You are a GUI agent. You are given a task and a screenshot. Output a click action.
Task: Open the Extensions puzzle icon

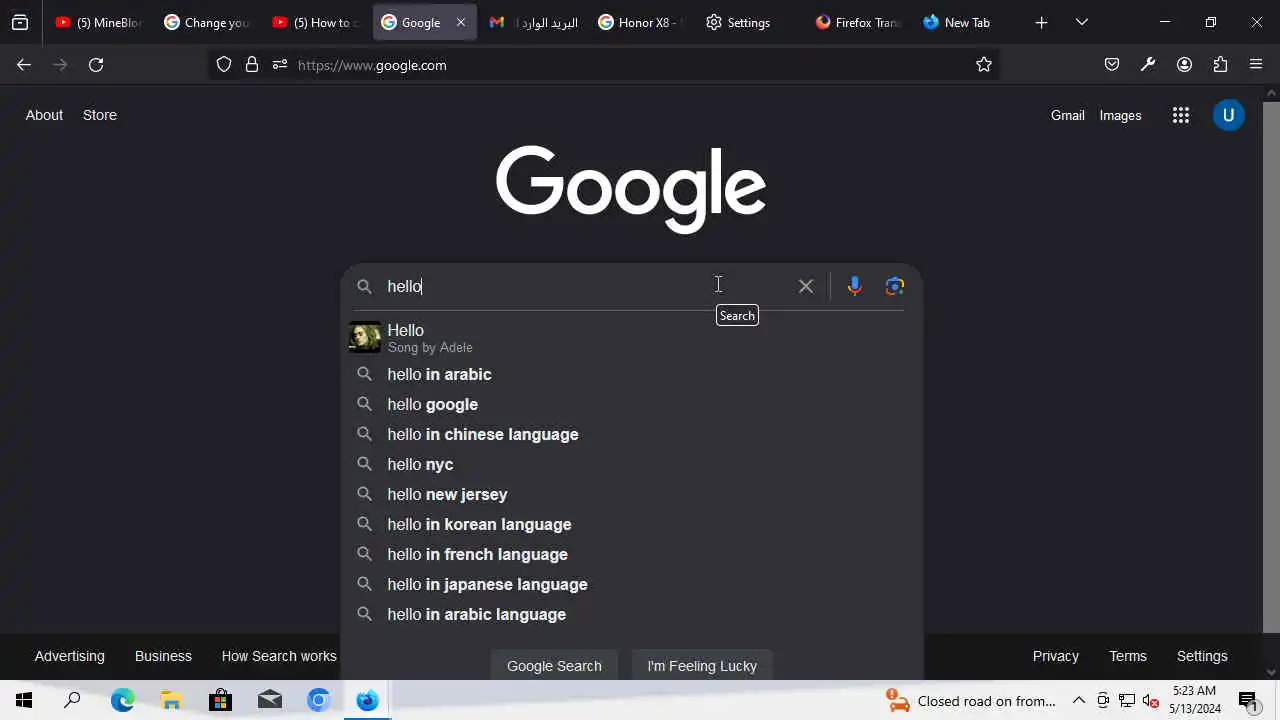(x=1220, y=65)
